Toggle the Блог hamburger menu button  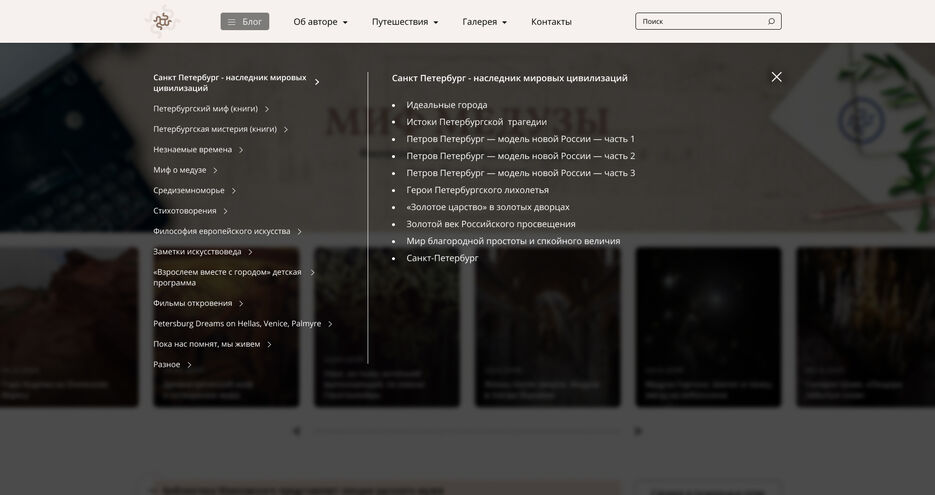pos(245,21)
